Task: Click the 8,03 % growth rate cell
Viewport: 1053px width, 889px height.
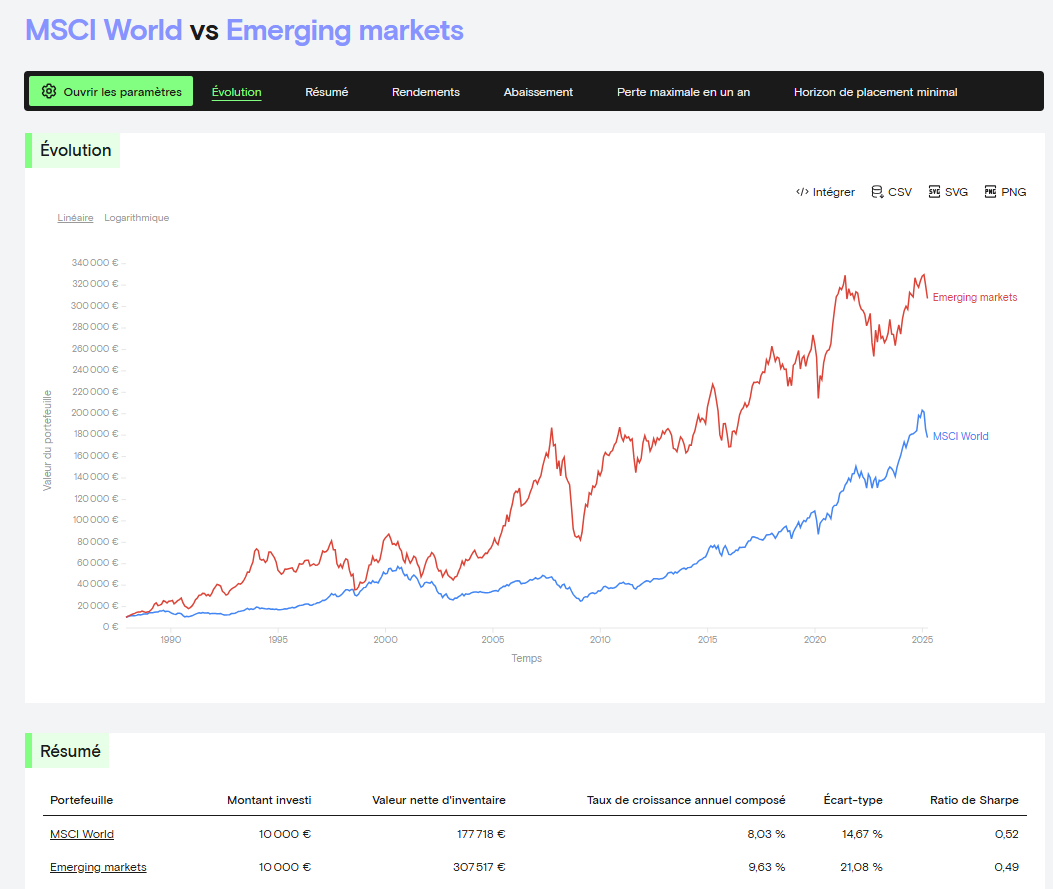Action: [766, 834]
